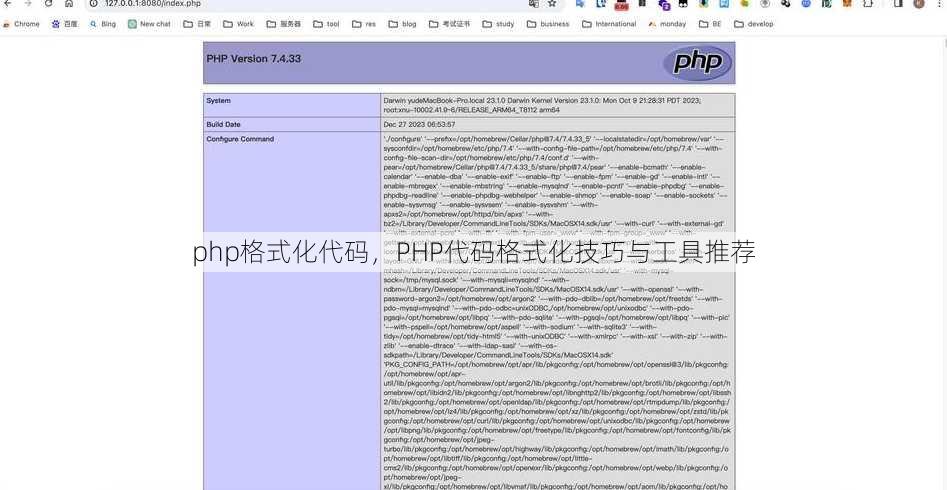
Task: Click the 'PHP Version 7.4.33' heading
Action: [x=254, y=59]
